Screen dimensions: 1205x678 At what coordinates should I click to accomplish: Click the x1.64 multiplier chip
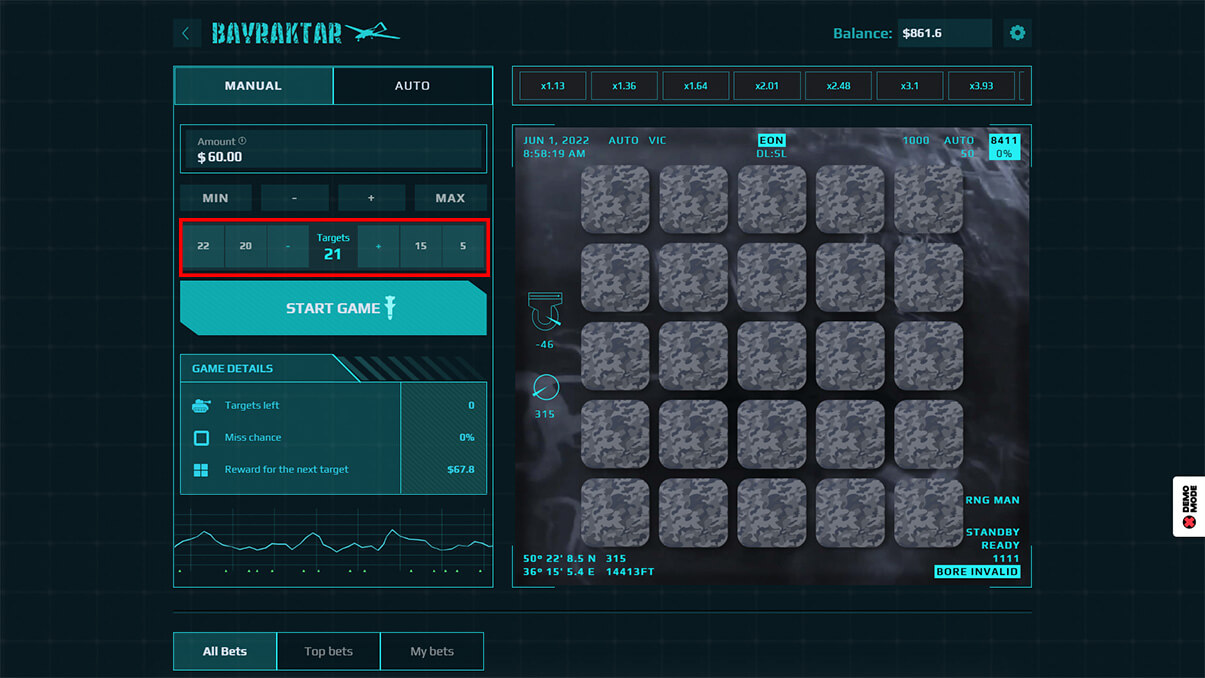[x=696, y=86]
